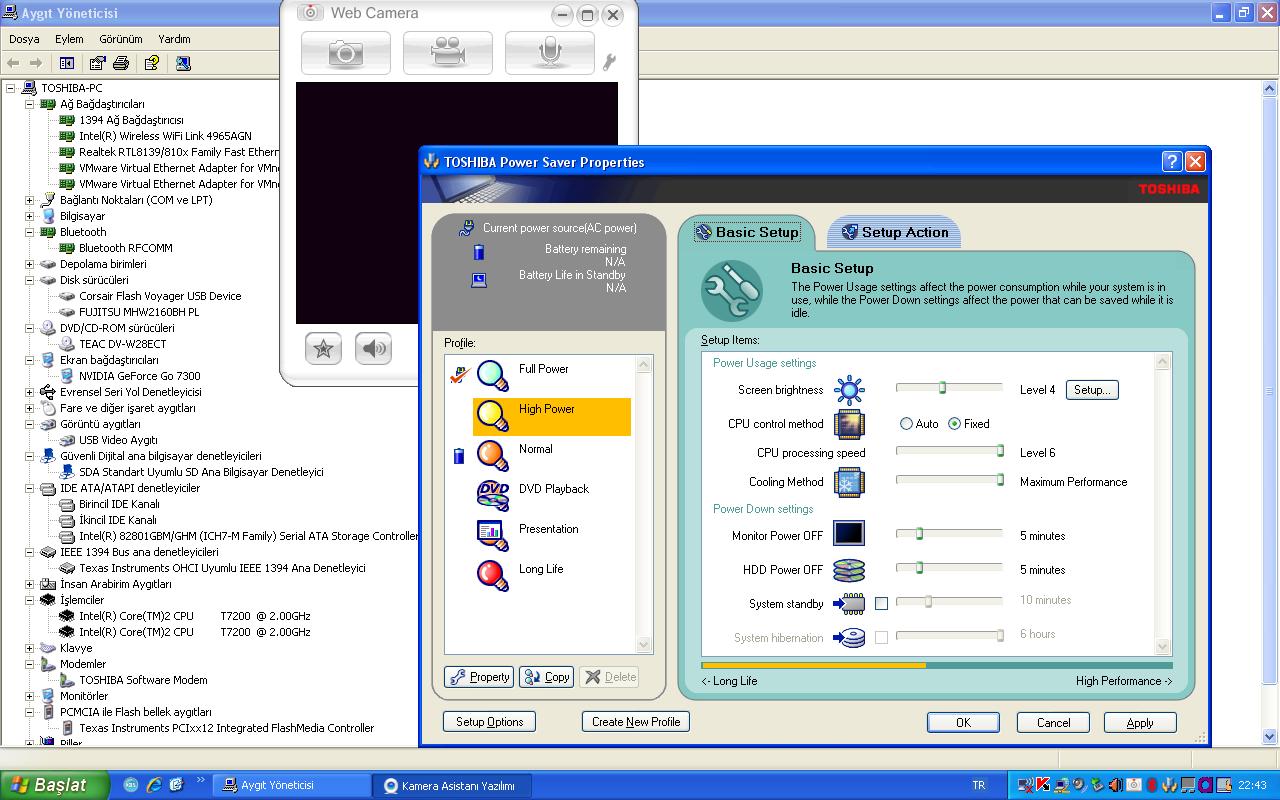Start video recording in Web Camera
This screenshot has height=800, width=1280.
(x=448, y=53)
